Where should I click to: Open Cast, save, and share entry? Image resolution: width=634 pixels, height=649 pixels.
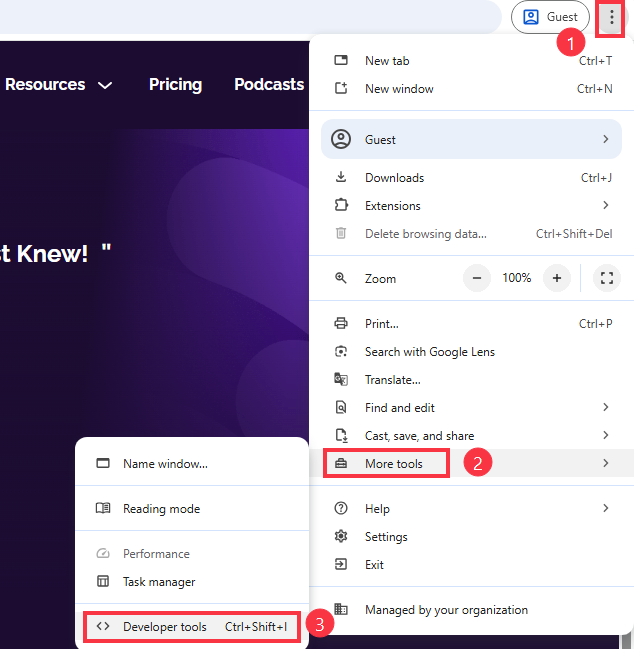pyautogui.click(x=472, y=436)
